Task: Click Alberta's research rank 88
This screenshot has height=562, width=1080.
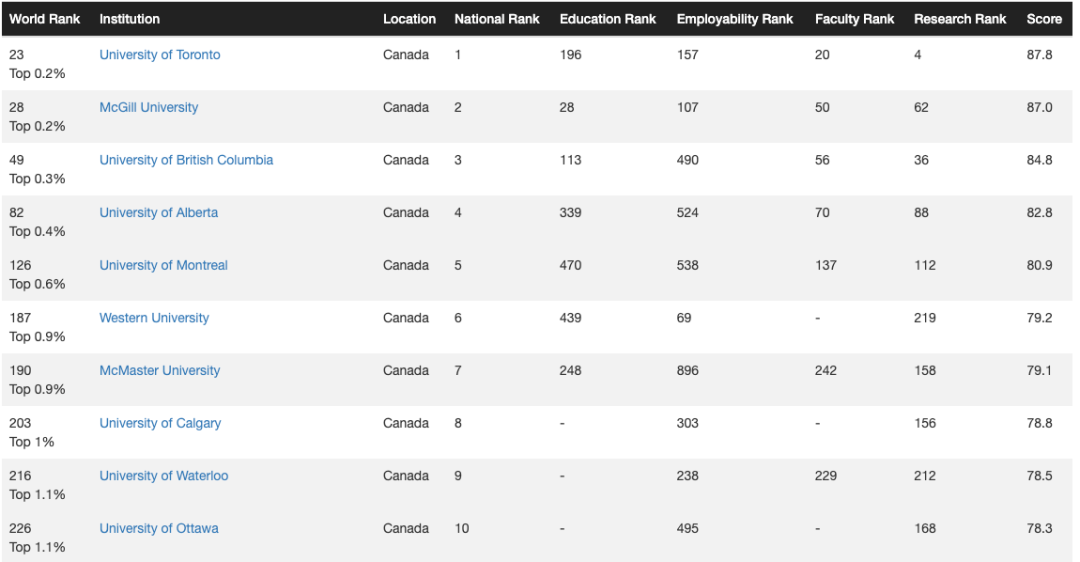Action: pos(922,213)
